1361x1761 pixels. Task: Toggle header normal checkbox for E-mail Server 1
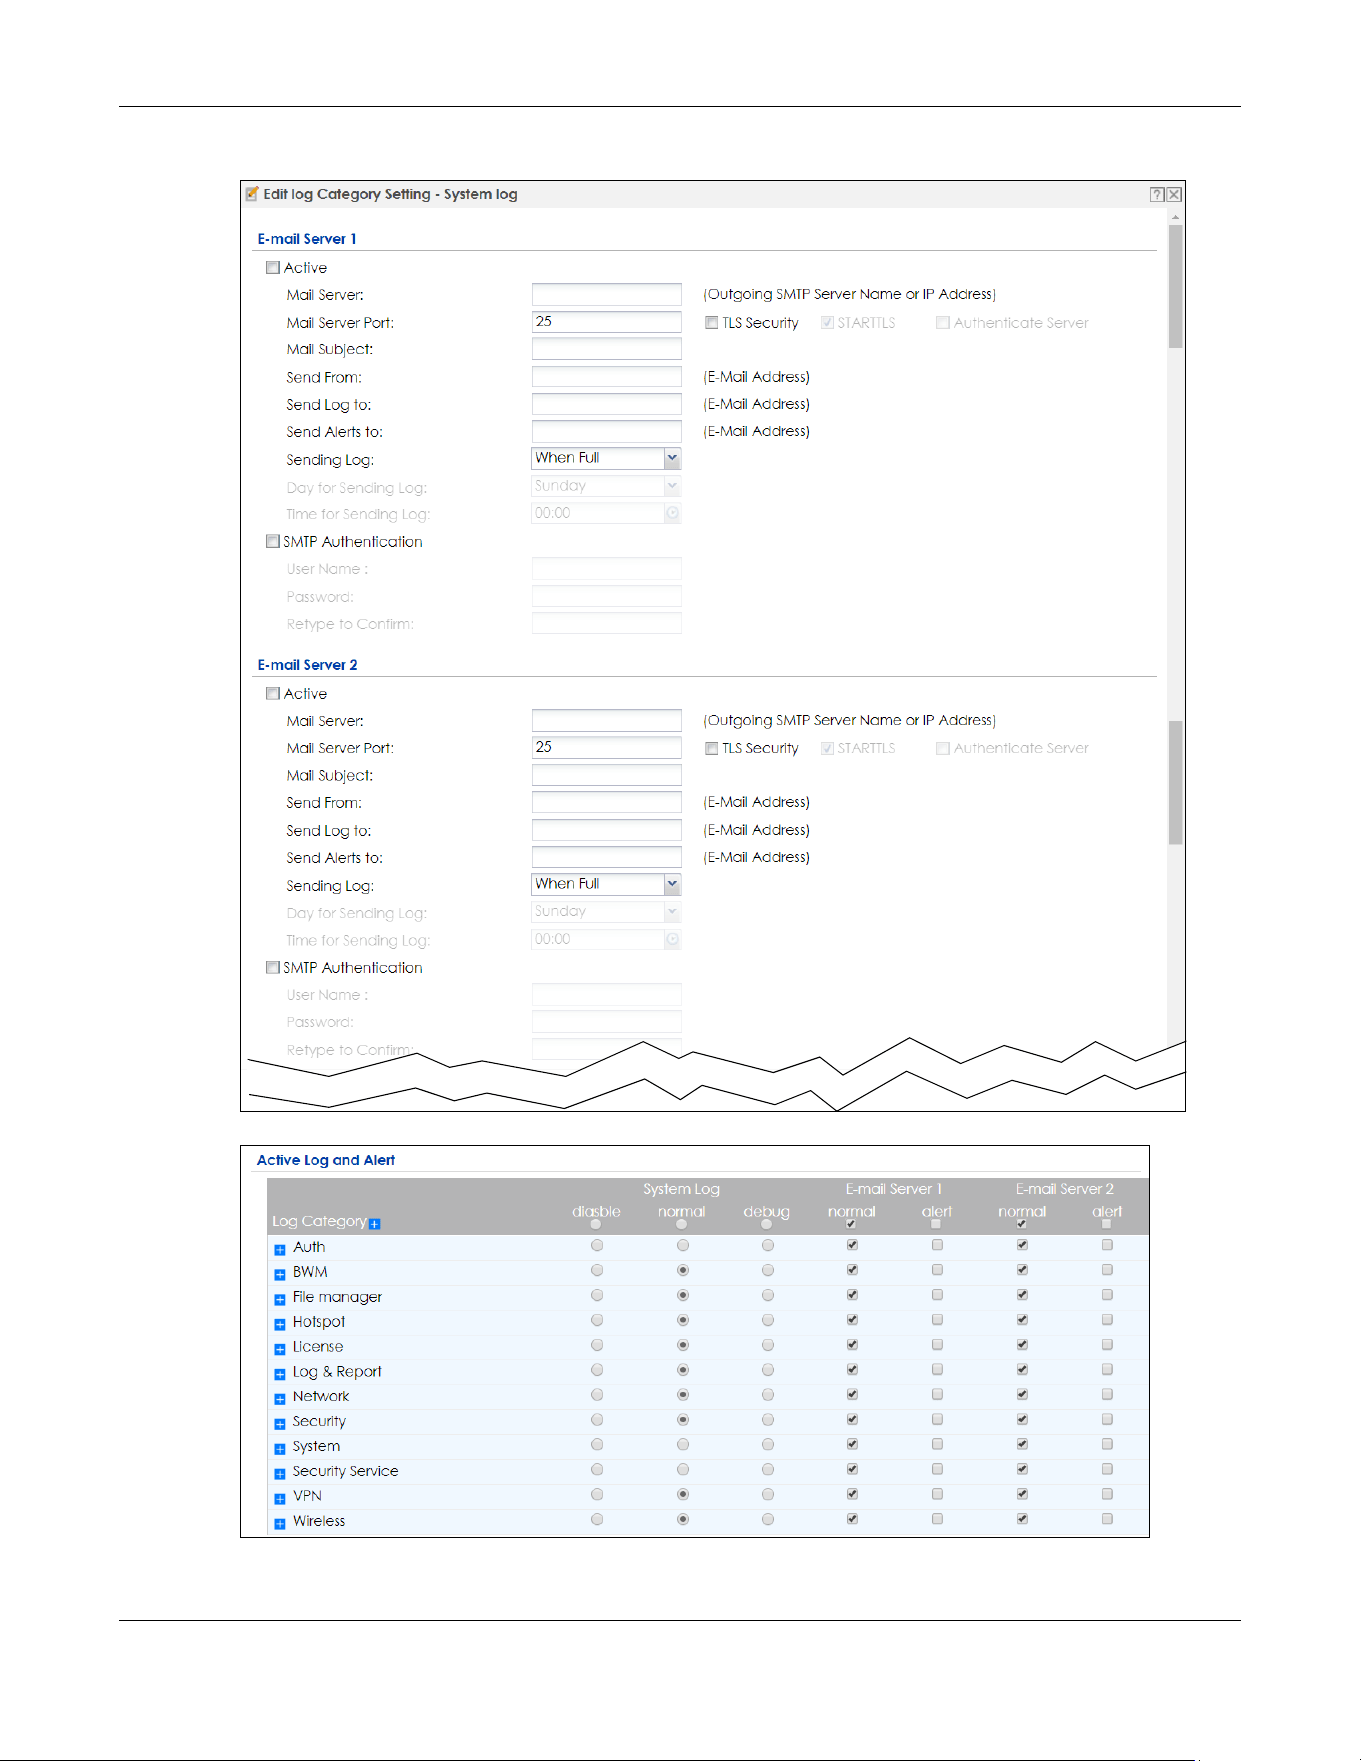point(851,1224)
